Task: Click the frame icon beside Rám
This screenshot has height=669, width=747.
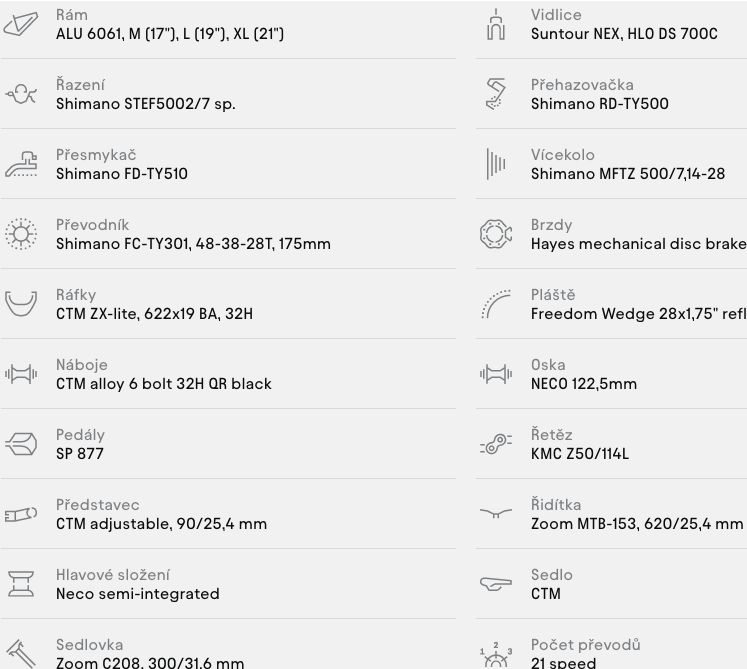Action: coord(20,24)
